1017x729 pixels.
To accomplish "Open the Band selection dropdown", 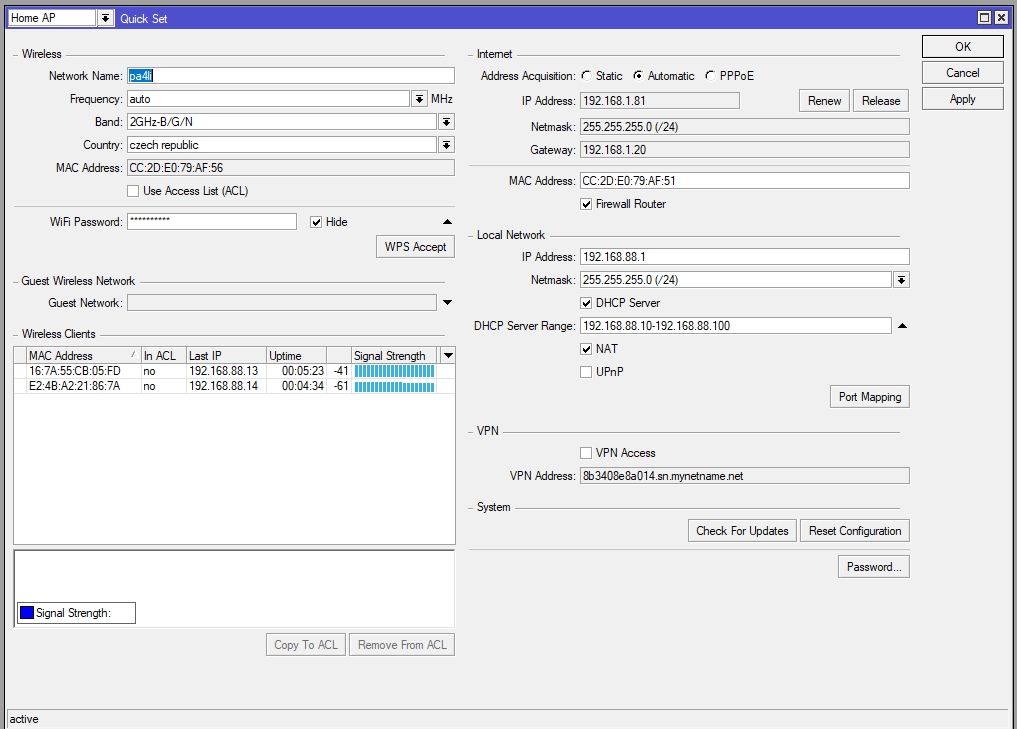I will coord(446,122).
